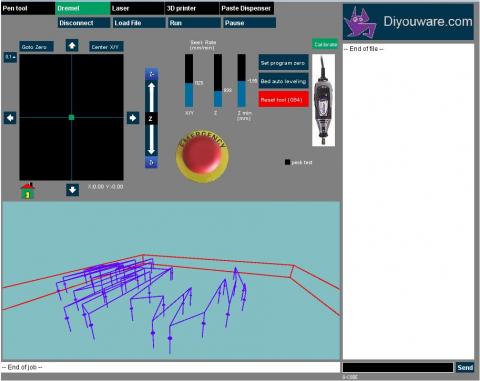Viewport: 480px width, 381px height.
Task: Click the Reset tool (G54) button
Action: click(283, 100)
